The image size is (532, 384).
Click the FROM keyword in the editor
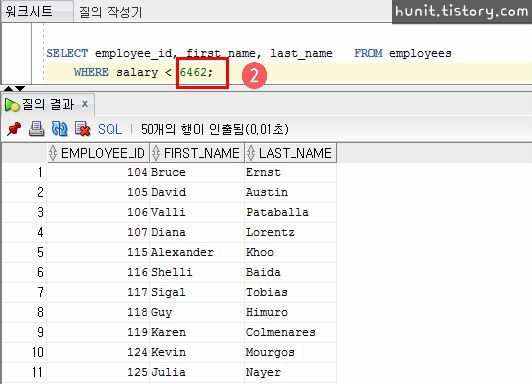pyautogui.click(x=368, y=53)
